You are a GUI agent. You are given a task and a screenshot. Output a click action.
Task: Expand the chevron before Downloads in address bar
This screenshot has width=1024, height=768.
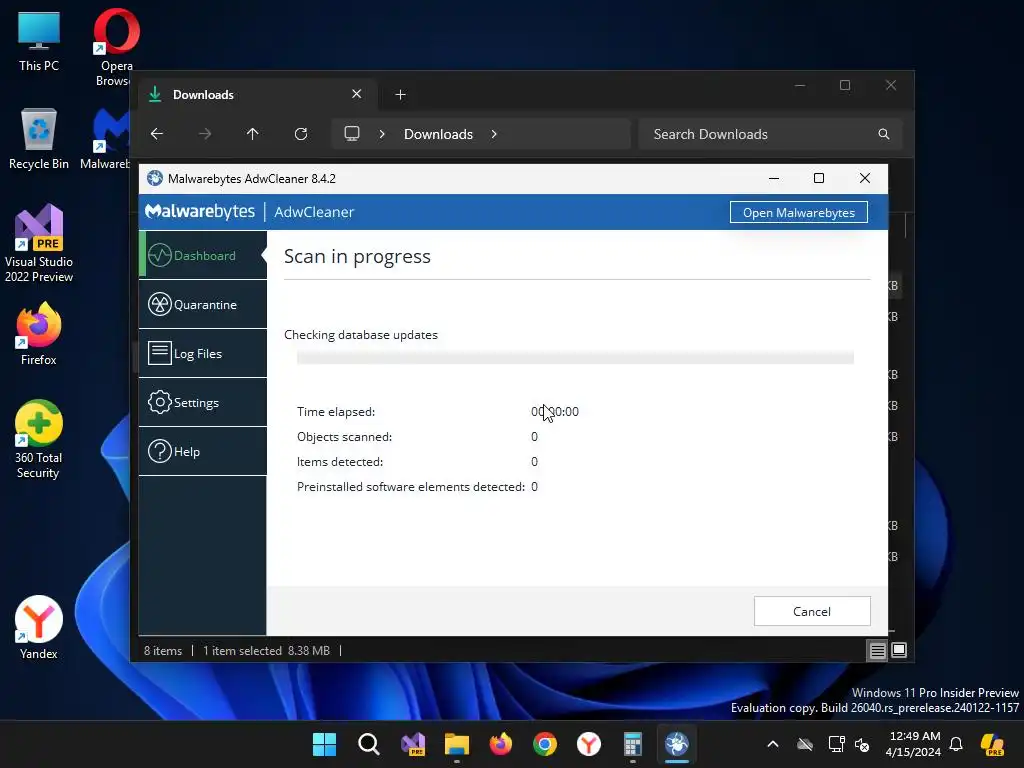pos(382,134)
